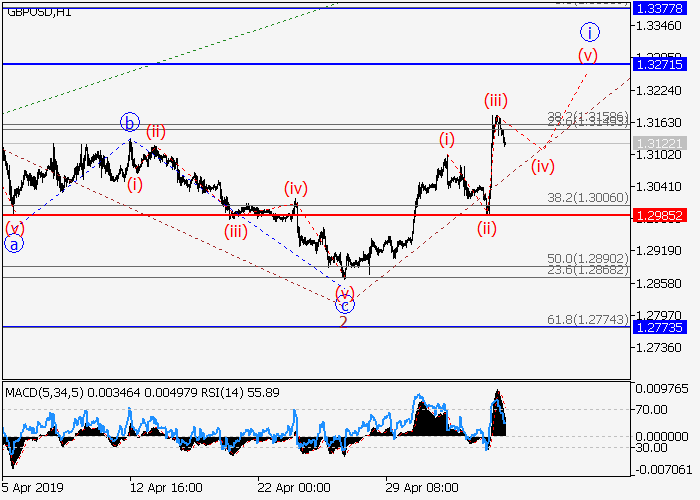Image resolution: width=700 pixels, height=500 pixels.
Task: Select the red '2' wave label at bottom
Action: tap(343, 321)
